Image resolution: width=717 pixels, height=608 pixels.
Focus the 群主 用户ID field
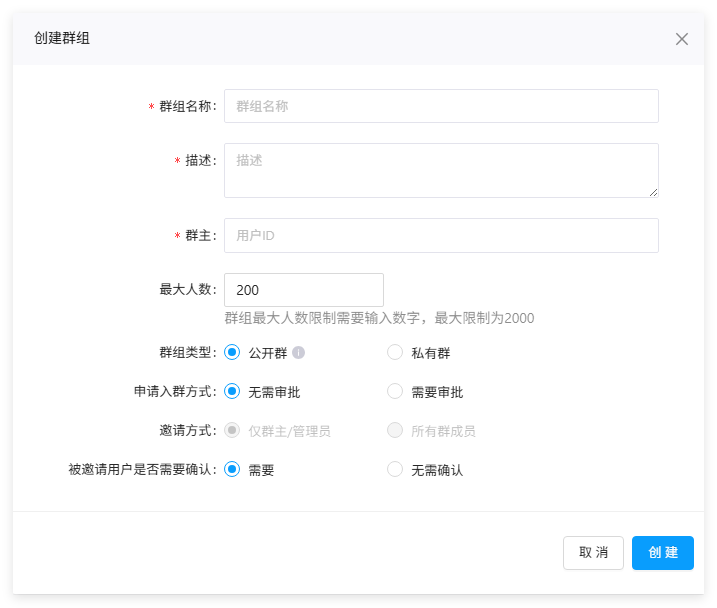(x=441, y=236)
